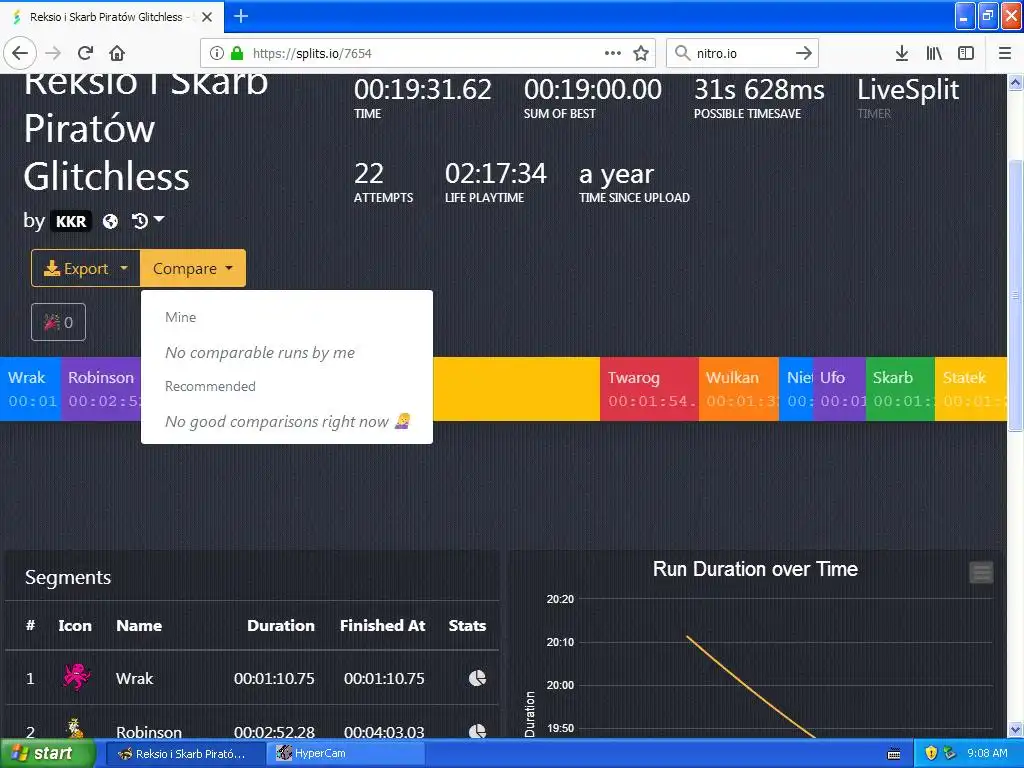The width and height of the screenshot is (1024, 768).
Task: Click the pink octopus Wrak segment icon
Action: (x=76, y=677)
